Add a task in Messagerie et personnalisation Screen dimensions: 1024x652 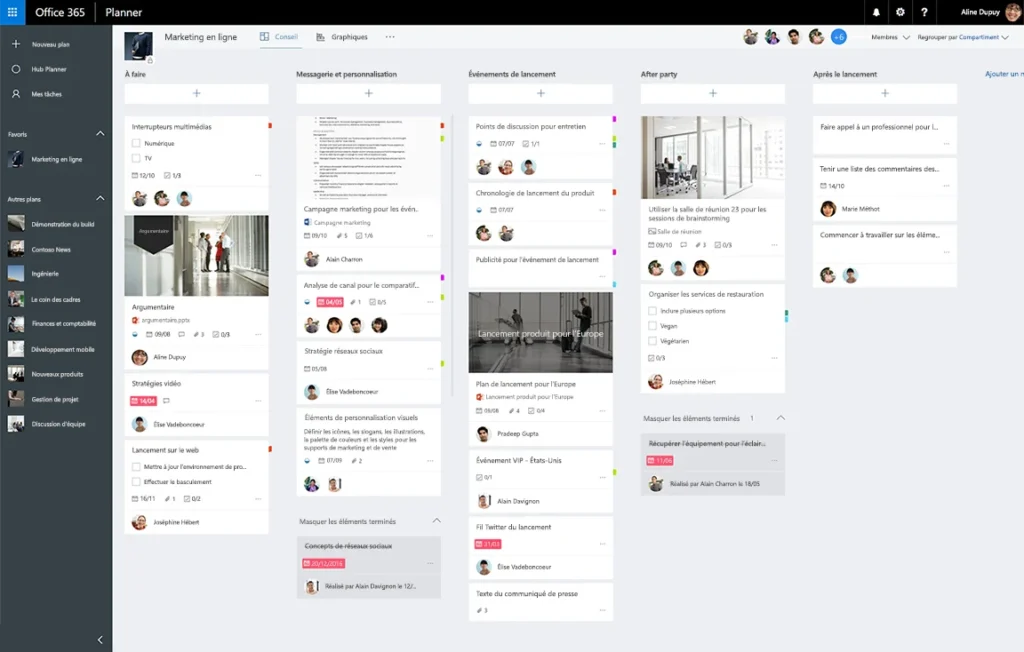tap(368, 93)
